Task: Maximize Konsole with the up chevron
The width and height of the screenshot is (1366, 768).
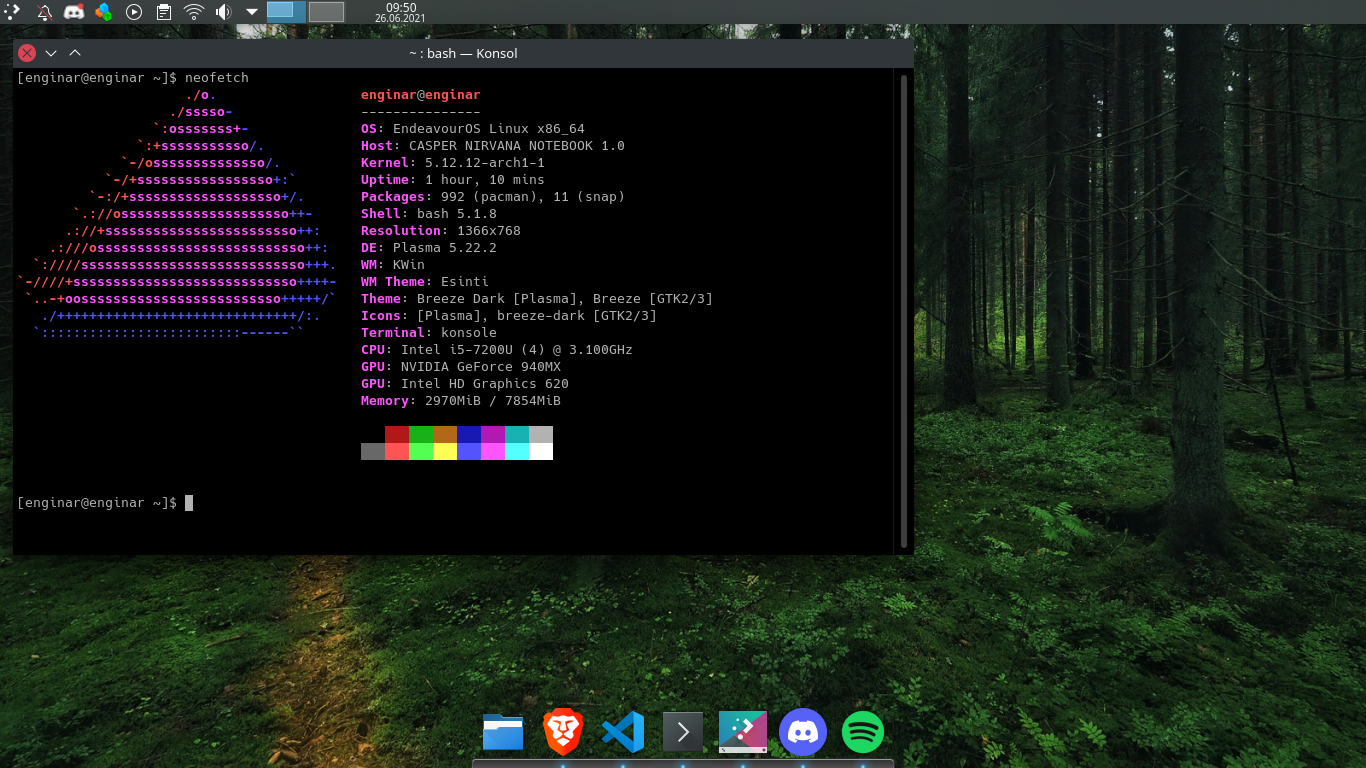Action: click(75, 53)
